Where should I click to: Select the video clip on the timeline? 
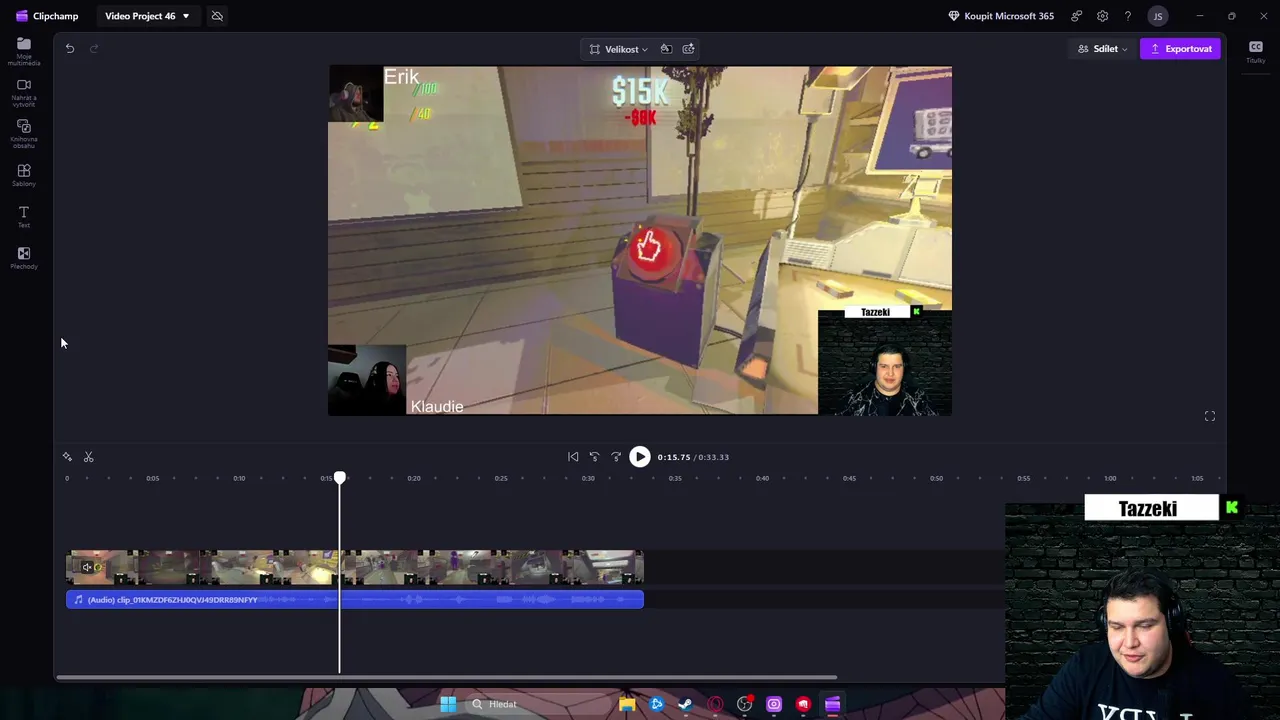tap(355, 567)
